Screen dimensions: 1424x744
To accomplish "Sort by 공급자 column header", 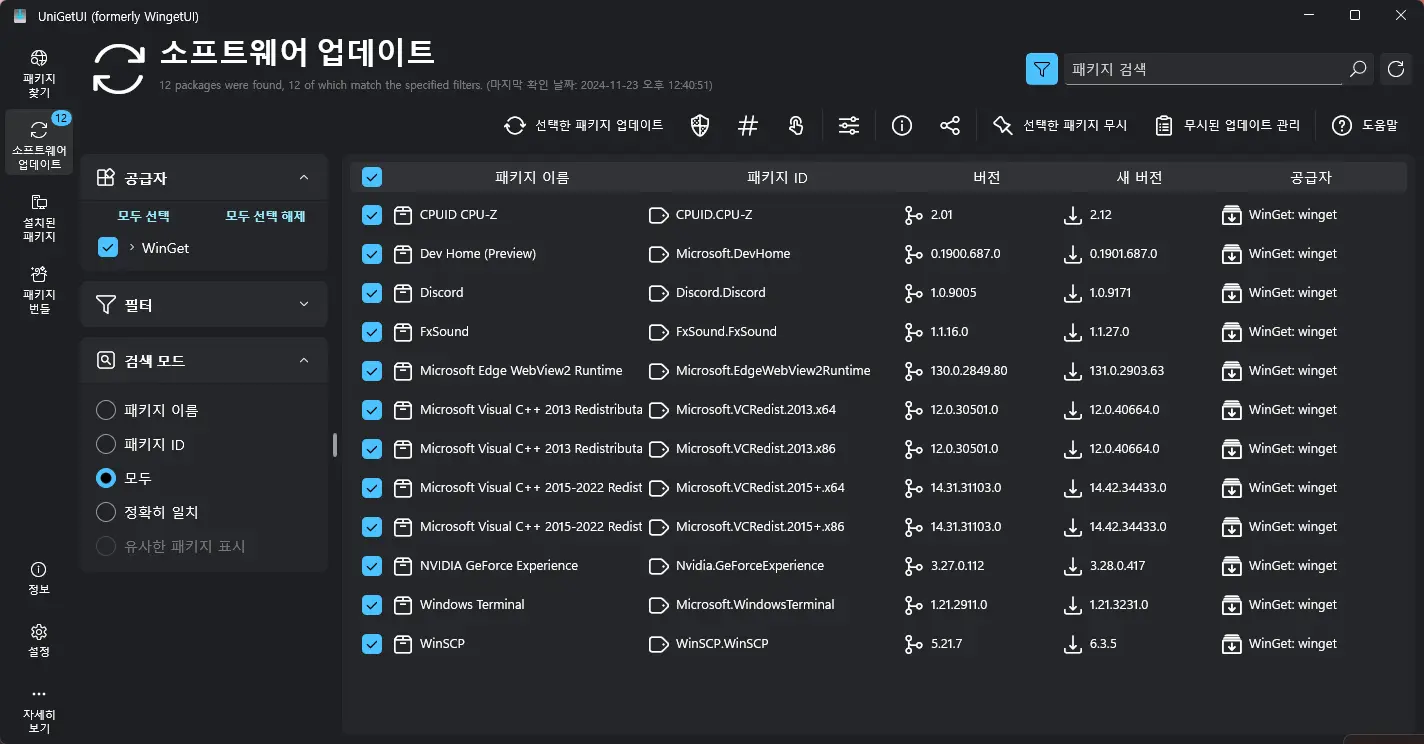I will (1310, 178).
